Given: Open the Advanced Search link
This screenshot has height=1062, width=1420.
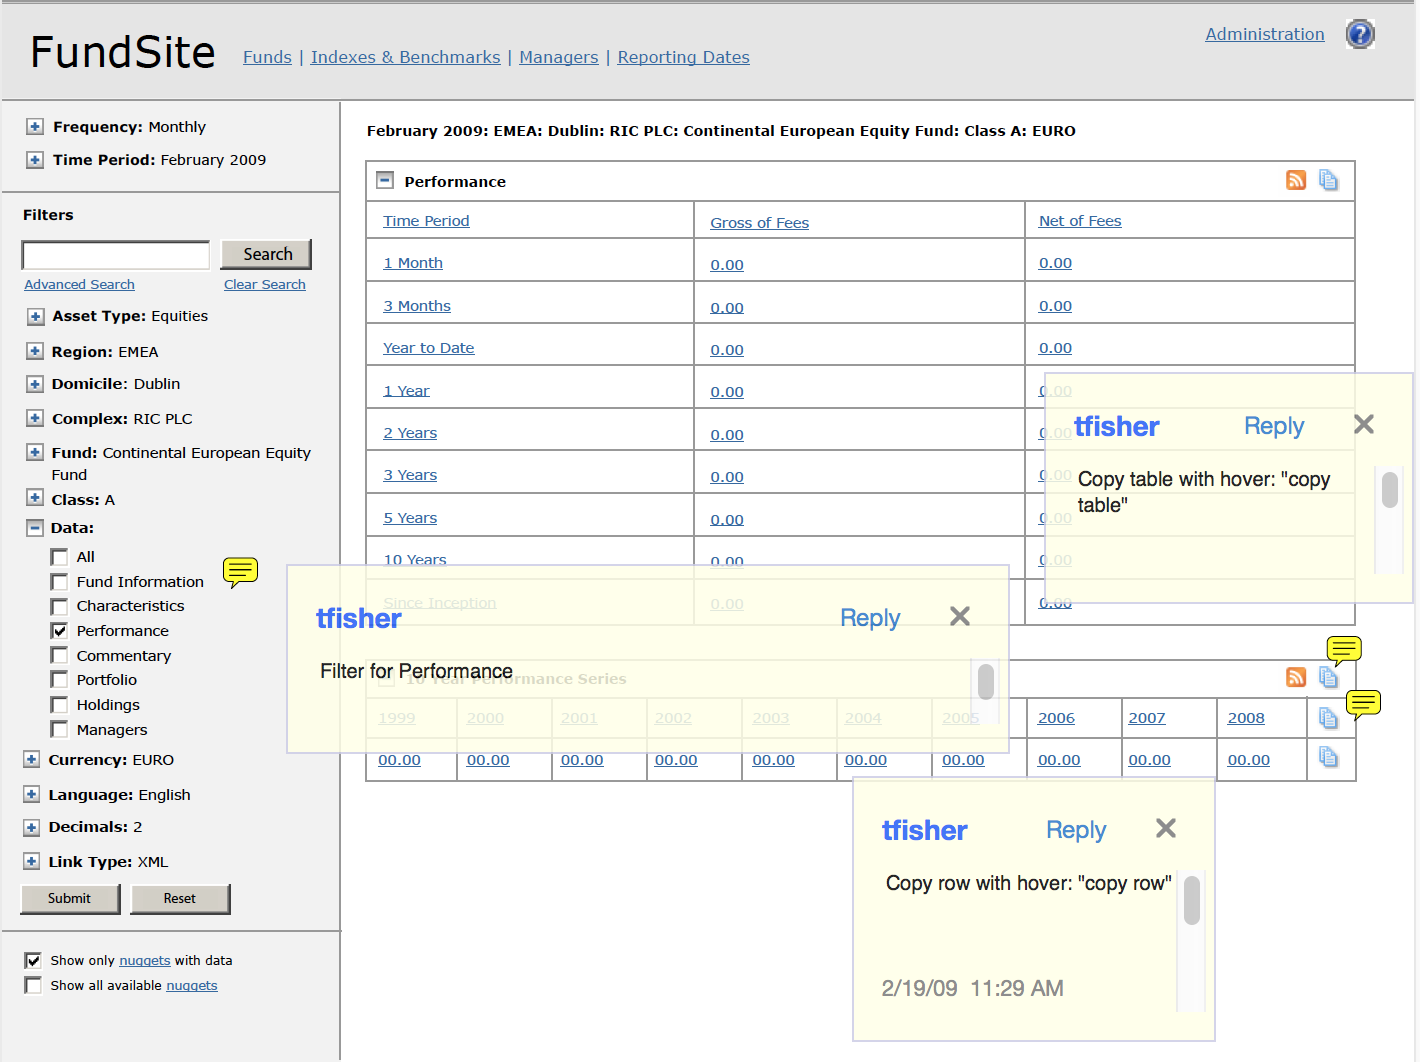Looking at the screenshot, I should click(79, 285).
